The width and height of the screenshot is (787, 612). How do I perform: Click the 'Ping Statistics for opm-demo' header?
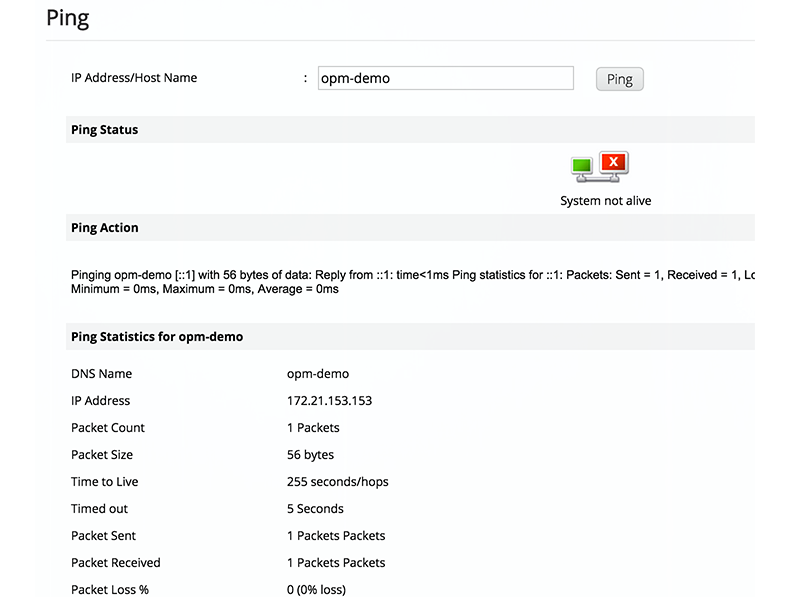pos(157,337)
